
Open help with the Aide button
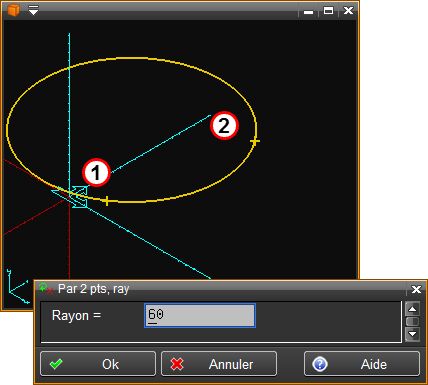[362, 364]
